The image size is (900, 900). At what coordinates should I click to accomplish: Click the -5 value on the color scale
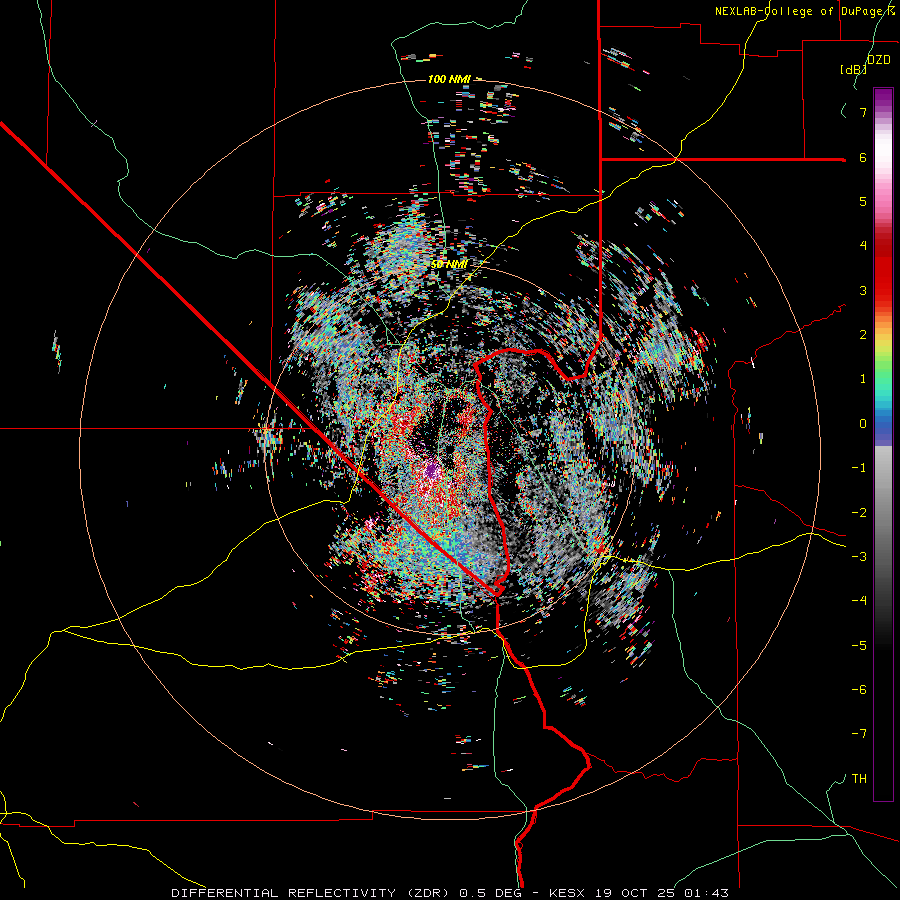(x=859, y=645)
